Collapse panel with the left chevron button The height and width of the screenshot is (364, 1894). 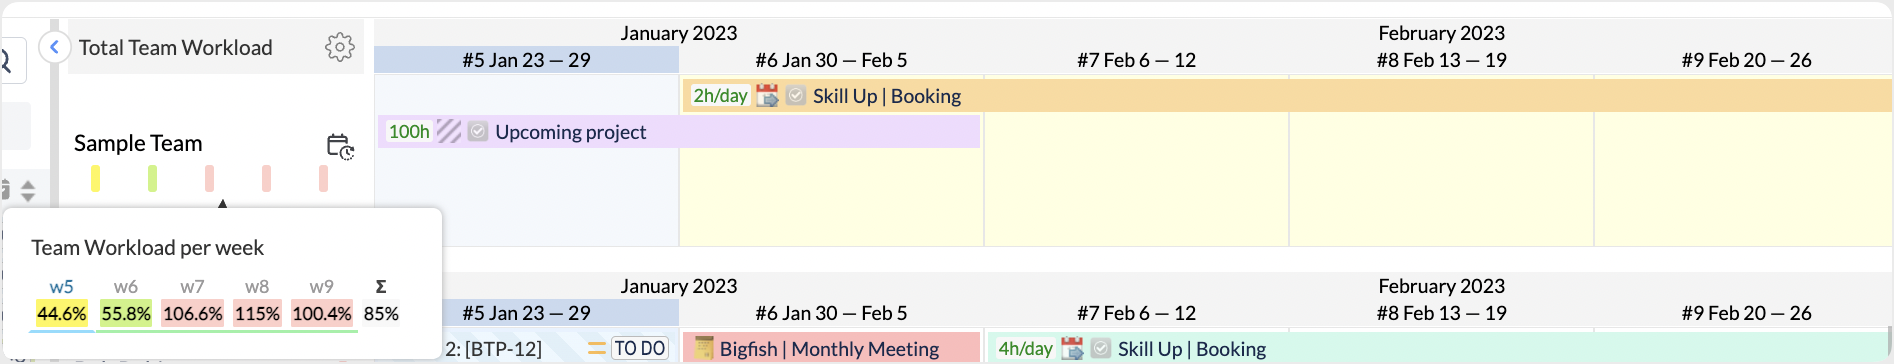54,47
